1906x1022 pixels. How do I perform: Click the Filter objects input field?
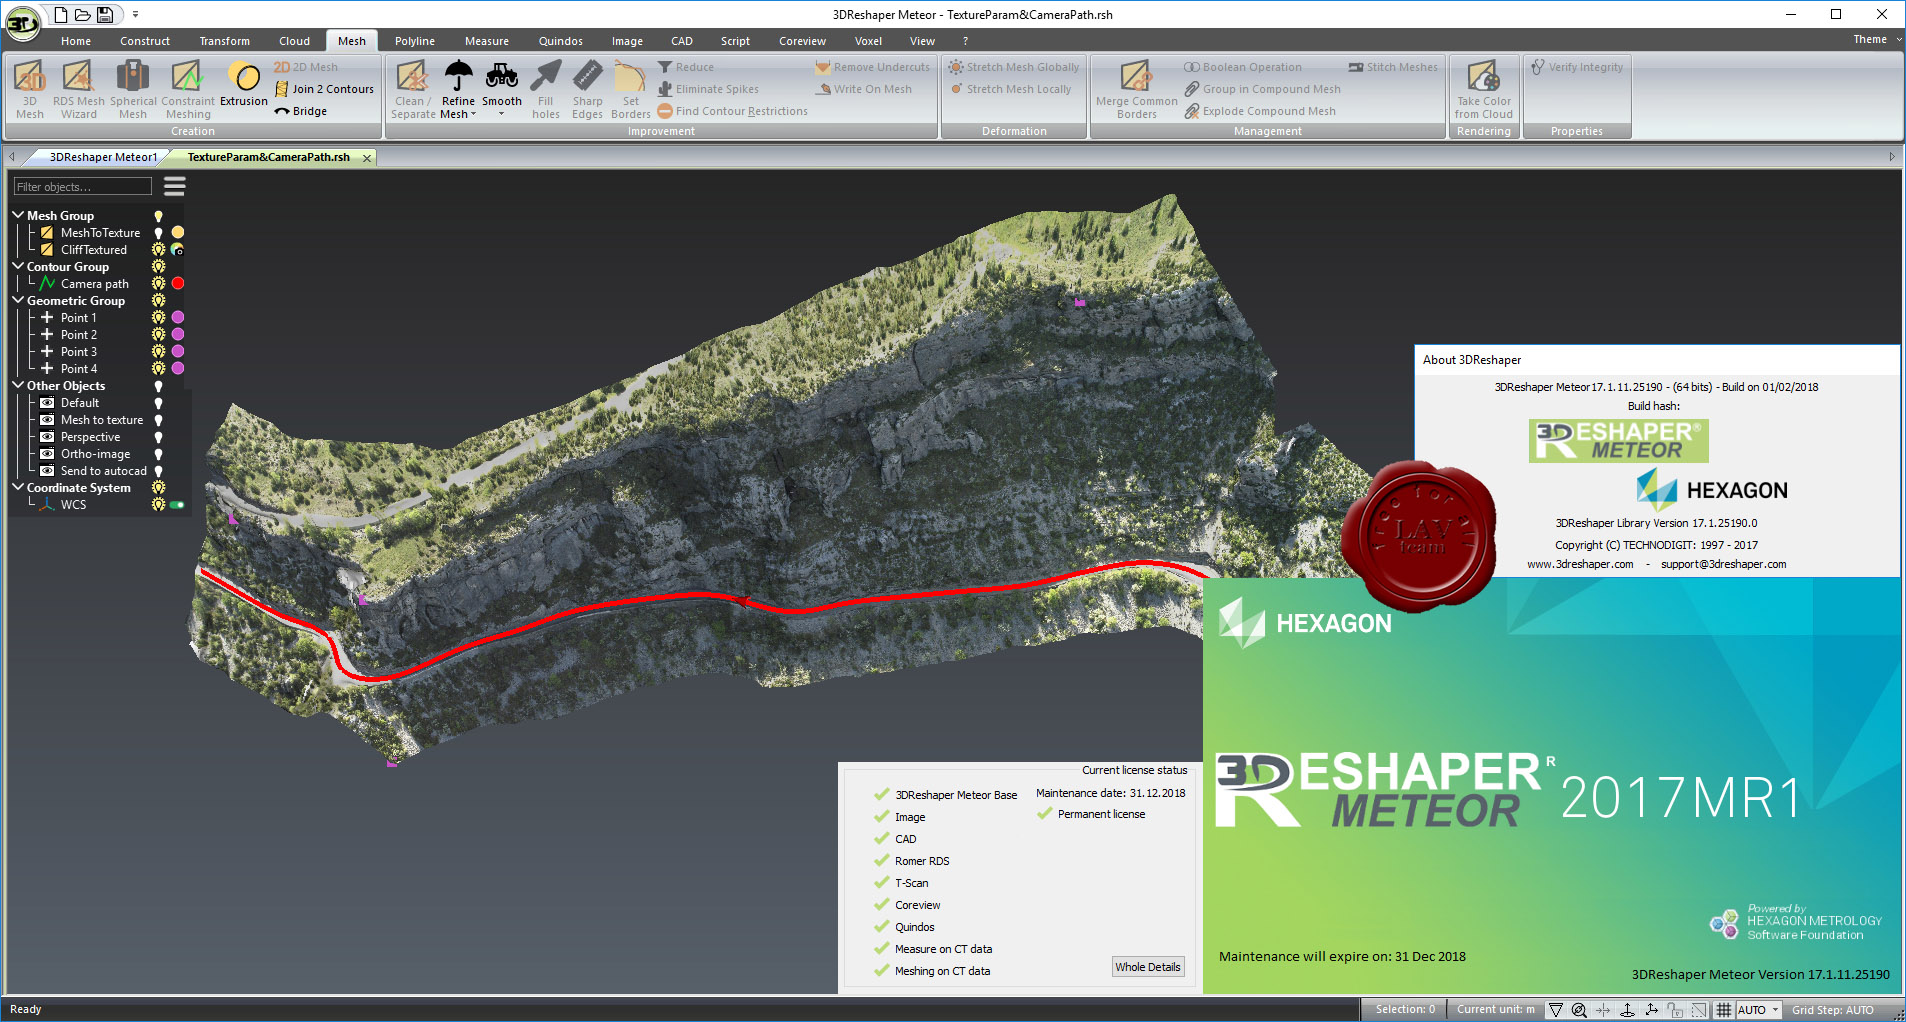tap(82, 187)
